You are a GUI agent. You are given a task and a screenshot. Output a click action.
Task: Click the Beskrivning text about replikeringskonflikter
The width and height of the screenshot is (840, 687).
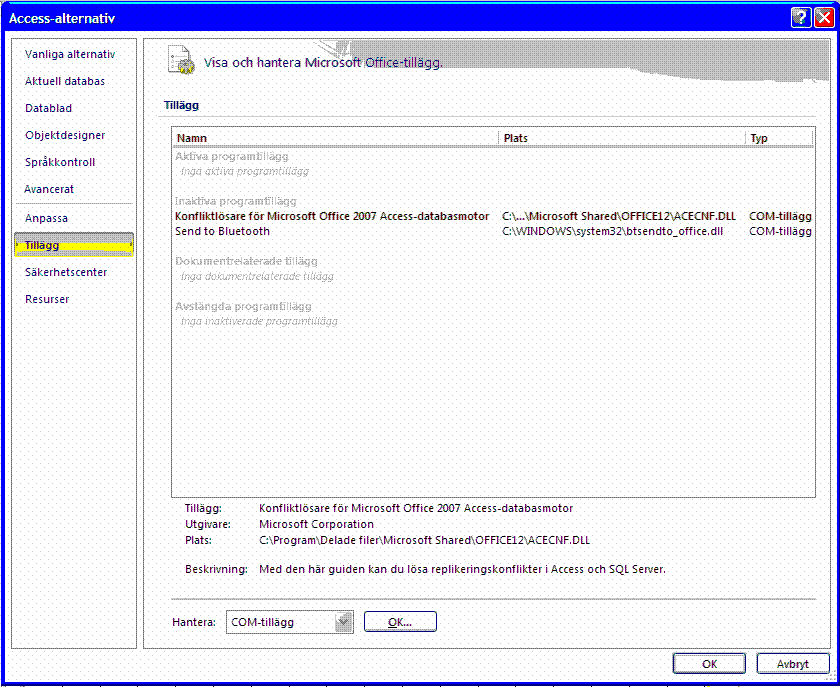462,569
